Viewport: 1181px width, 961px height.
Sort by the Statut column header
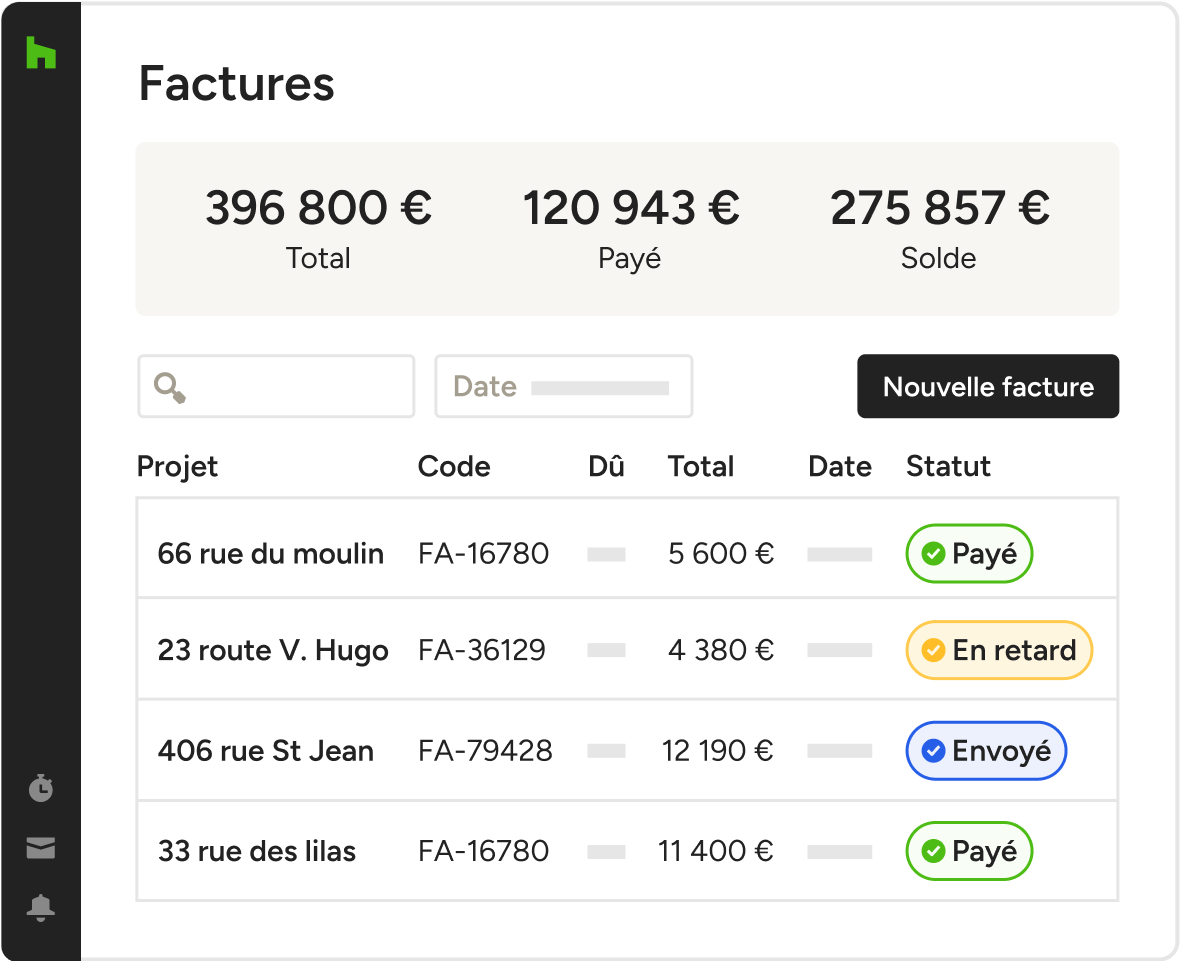tap(948, 466)
